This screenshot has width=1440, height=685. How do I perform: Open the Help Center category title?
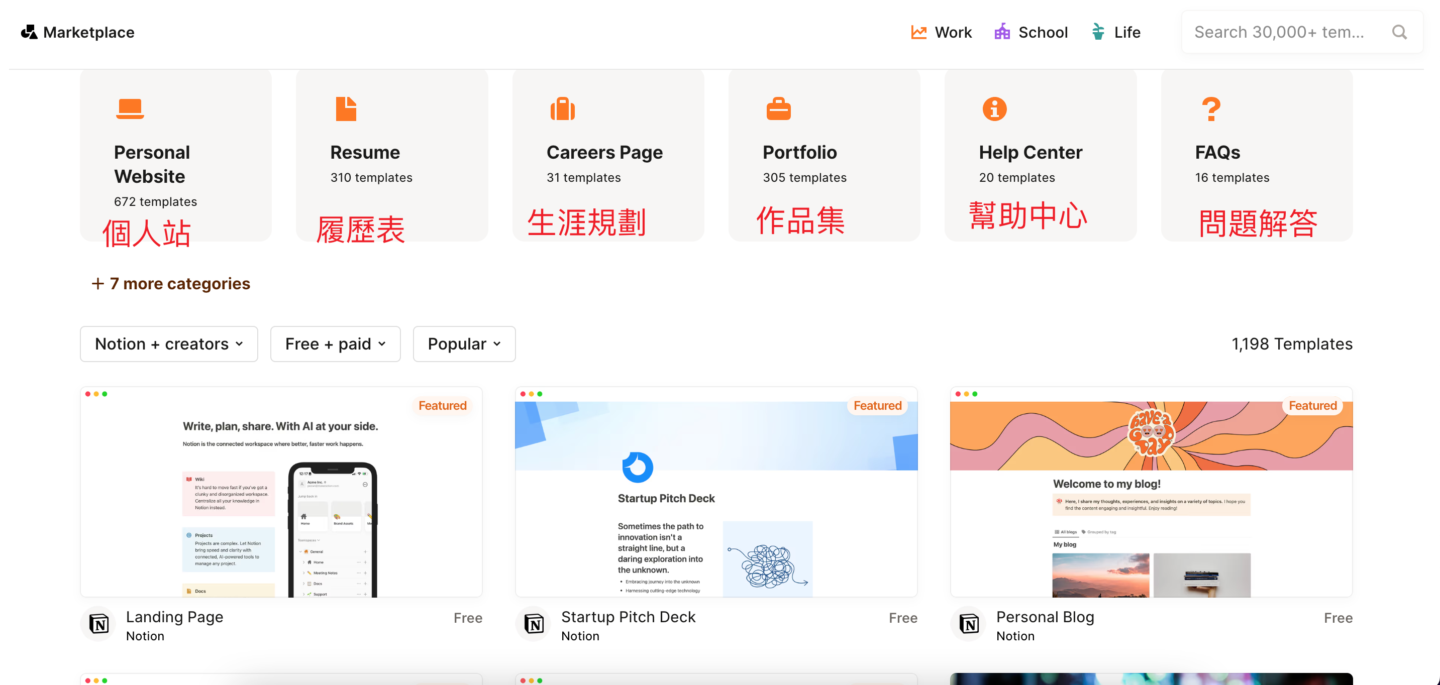(1031, 152)
